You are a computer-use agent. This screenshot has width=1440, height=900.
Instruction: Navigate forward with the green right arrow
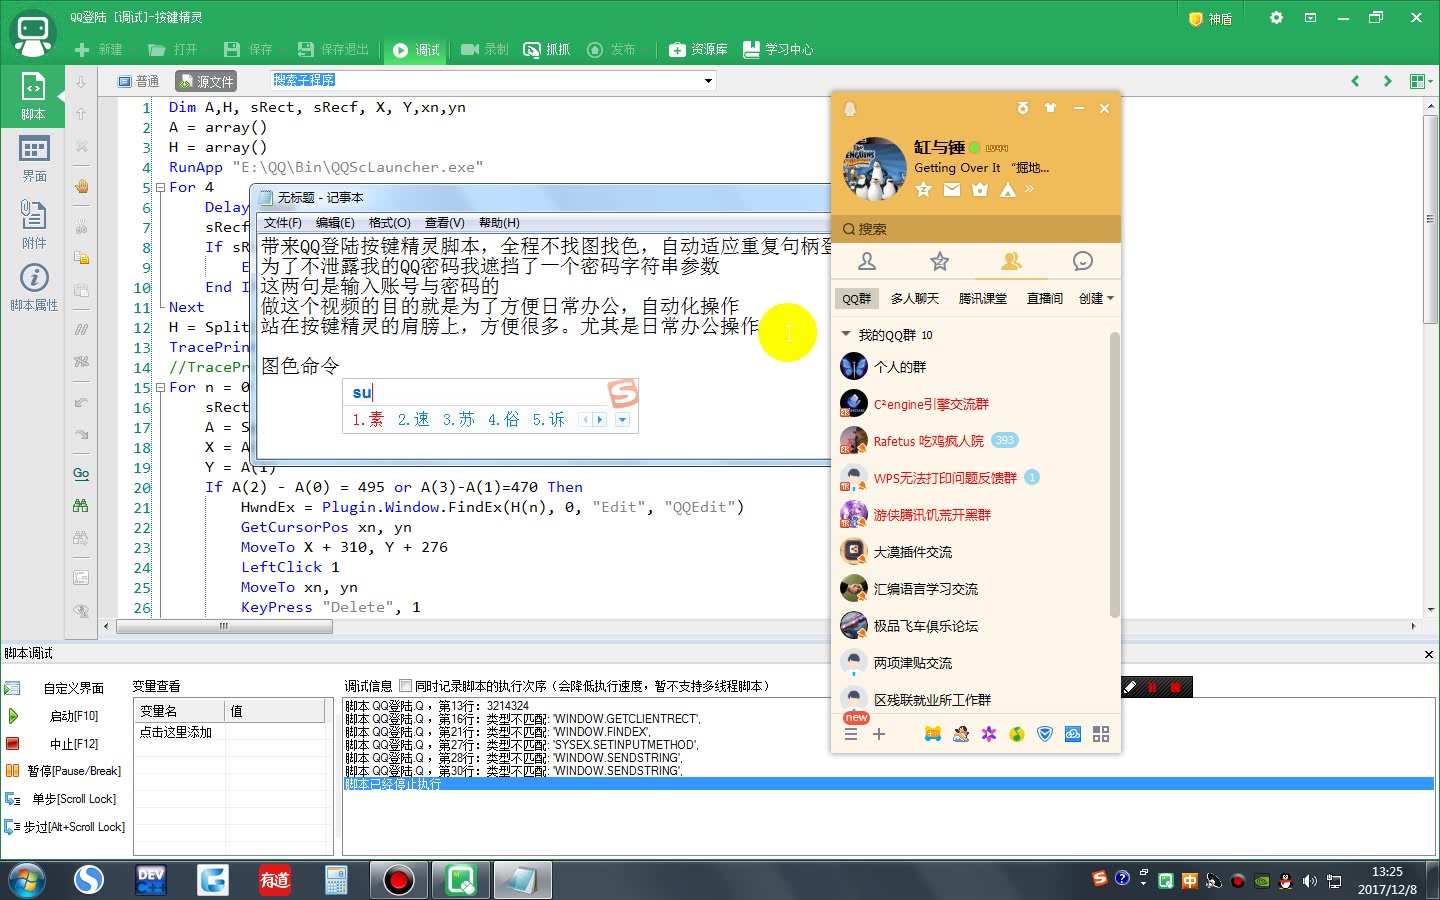pyautogui.click(x=1387, y=81)
